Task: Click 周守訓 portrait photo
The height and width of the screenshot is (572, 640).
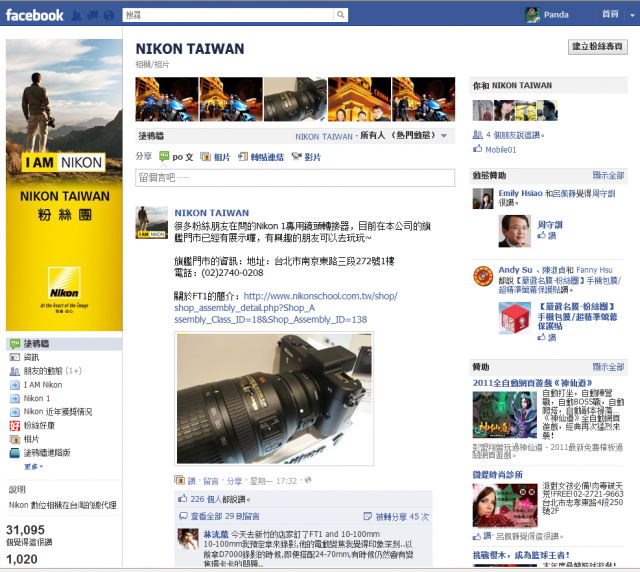Action: [515, 231]
